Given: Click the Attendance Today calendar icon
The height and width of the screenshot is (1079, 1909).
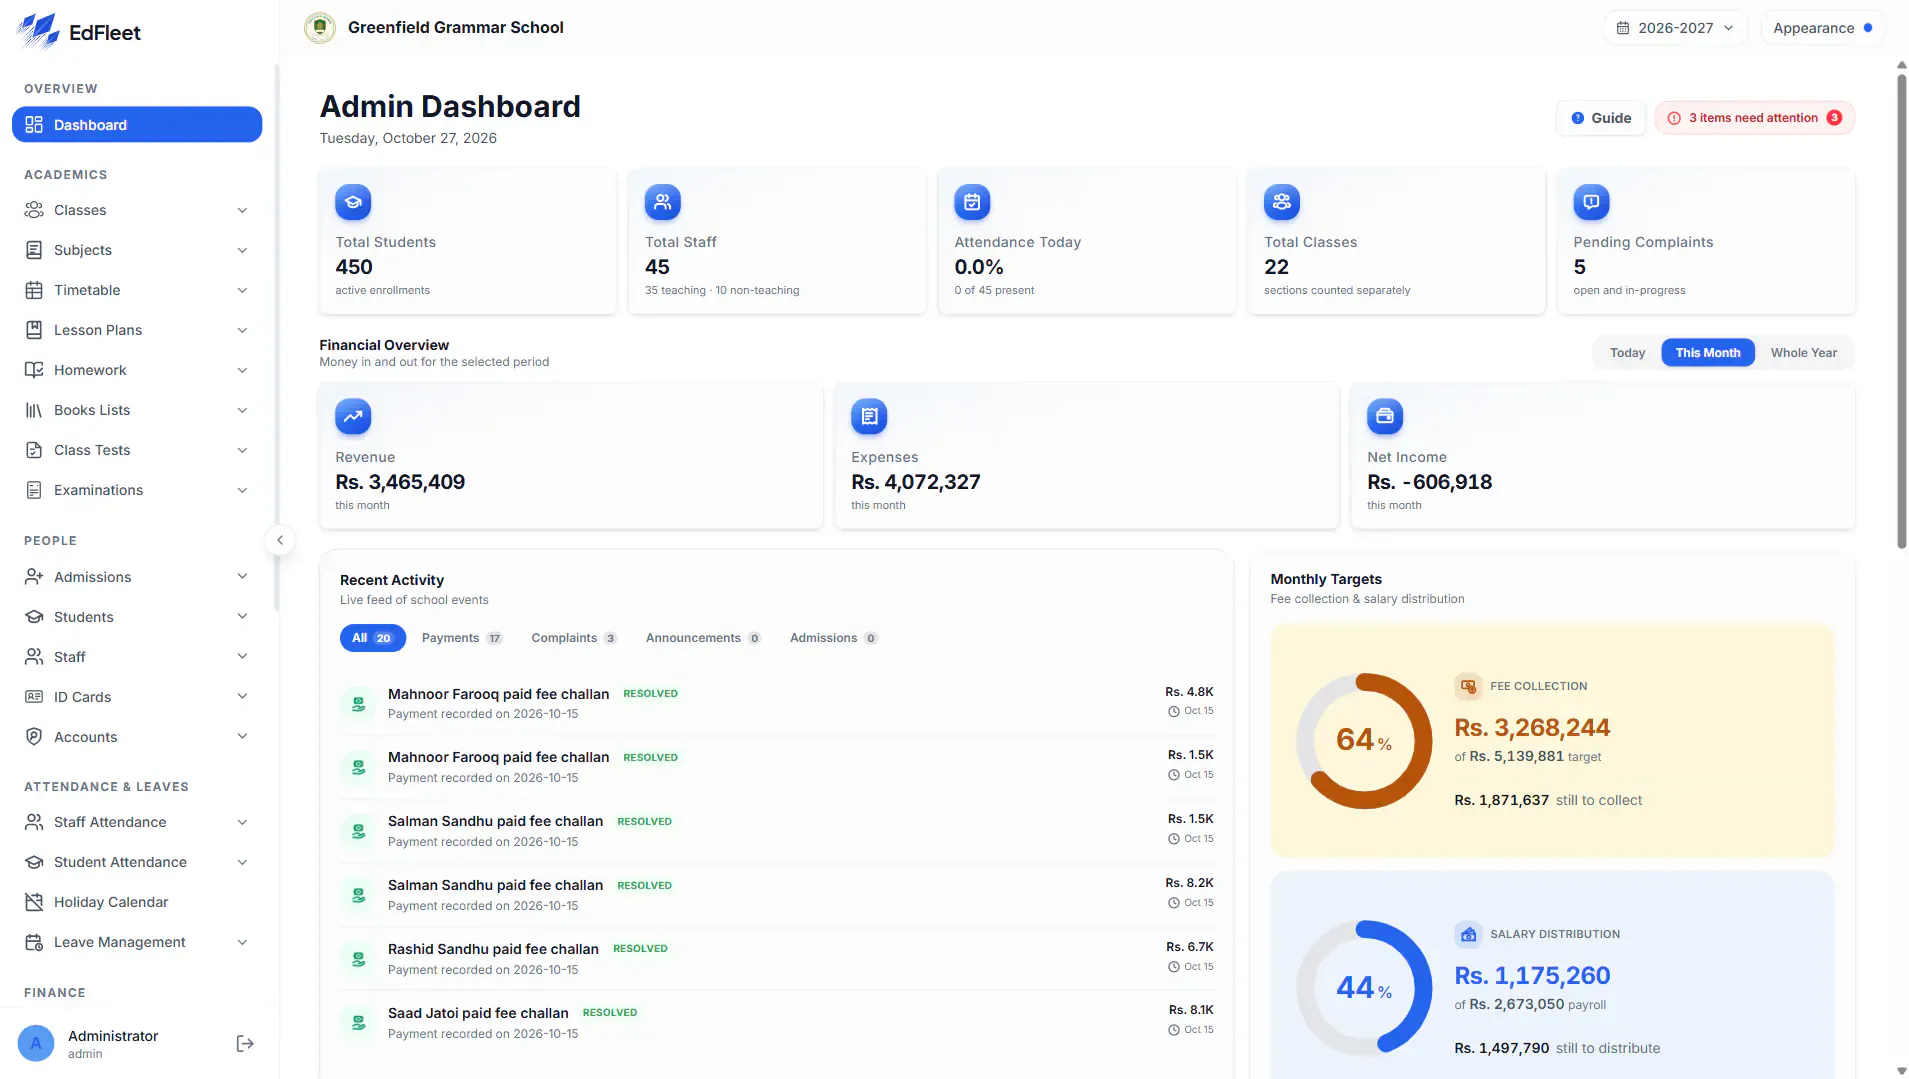Looking at the screenshot, I should [x=972, y=202].
